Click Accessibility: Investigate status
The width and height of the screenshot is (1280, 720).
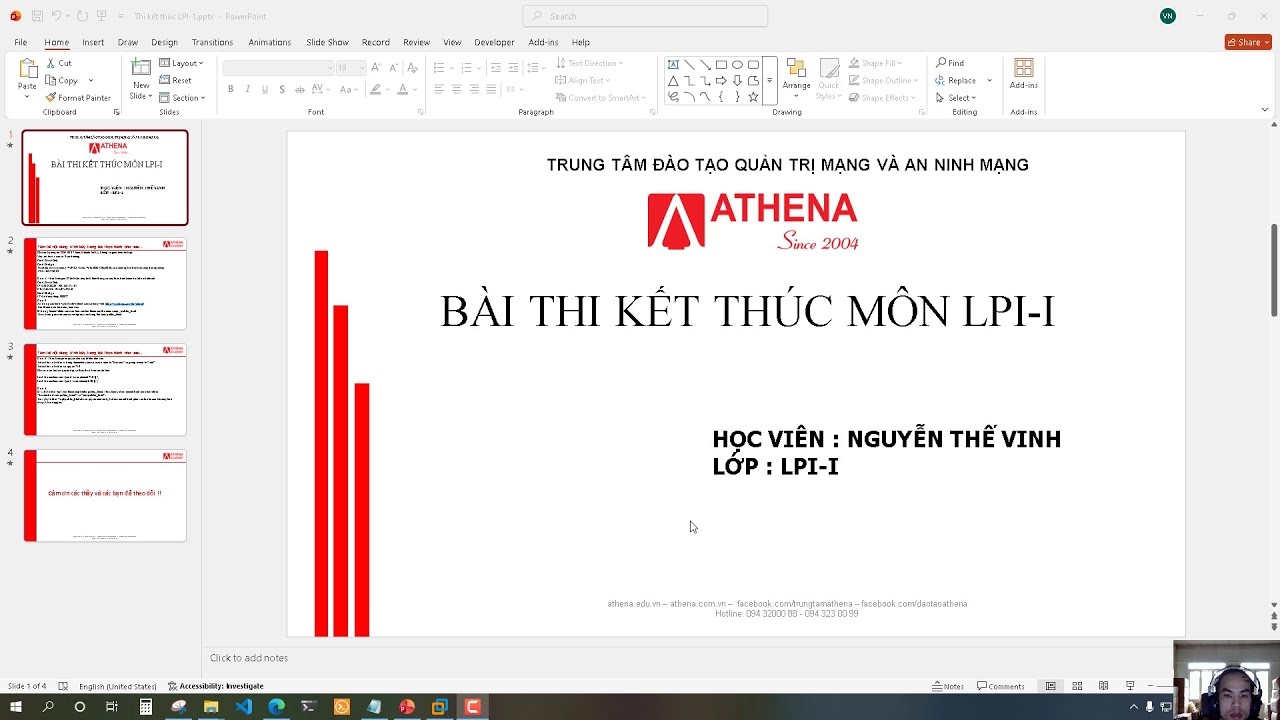pos(216,686)
